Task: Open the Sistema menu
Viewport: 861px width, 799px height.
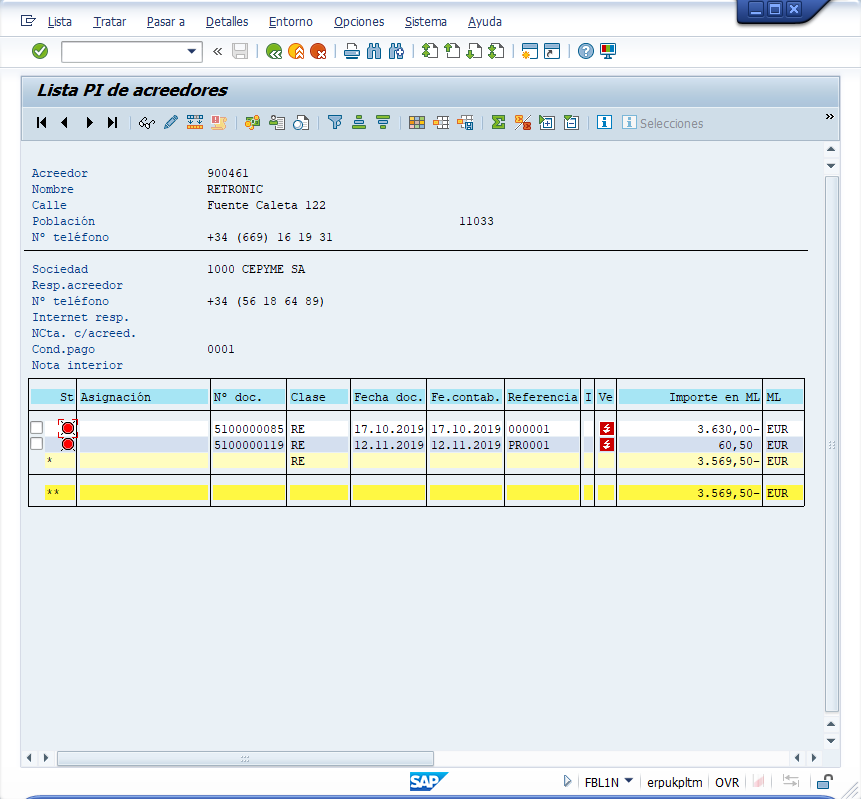Action: point(425,21)
